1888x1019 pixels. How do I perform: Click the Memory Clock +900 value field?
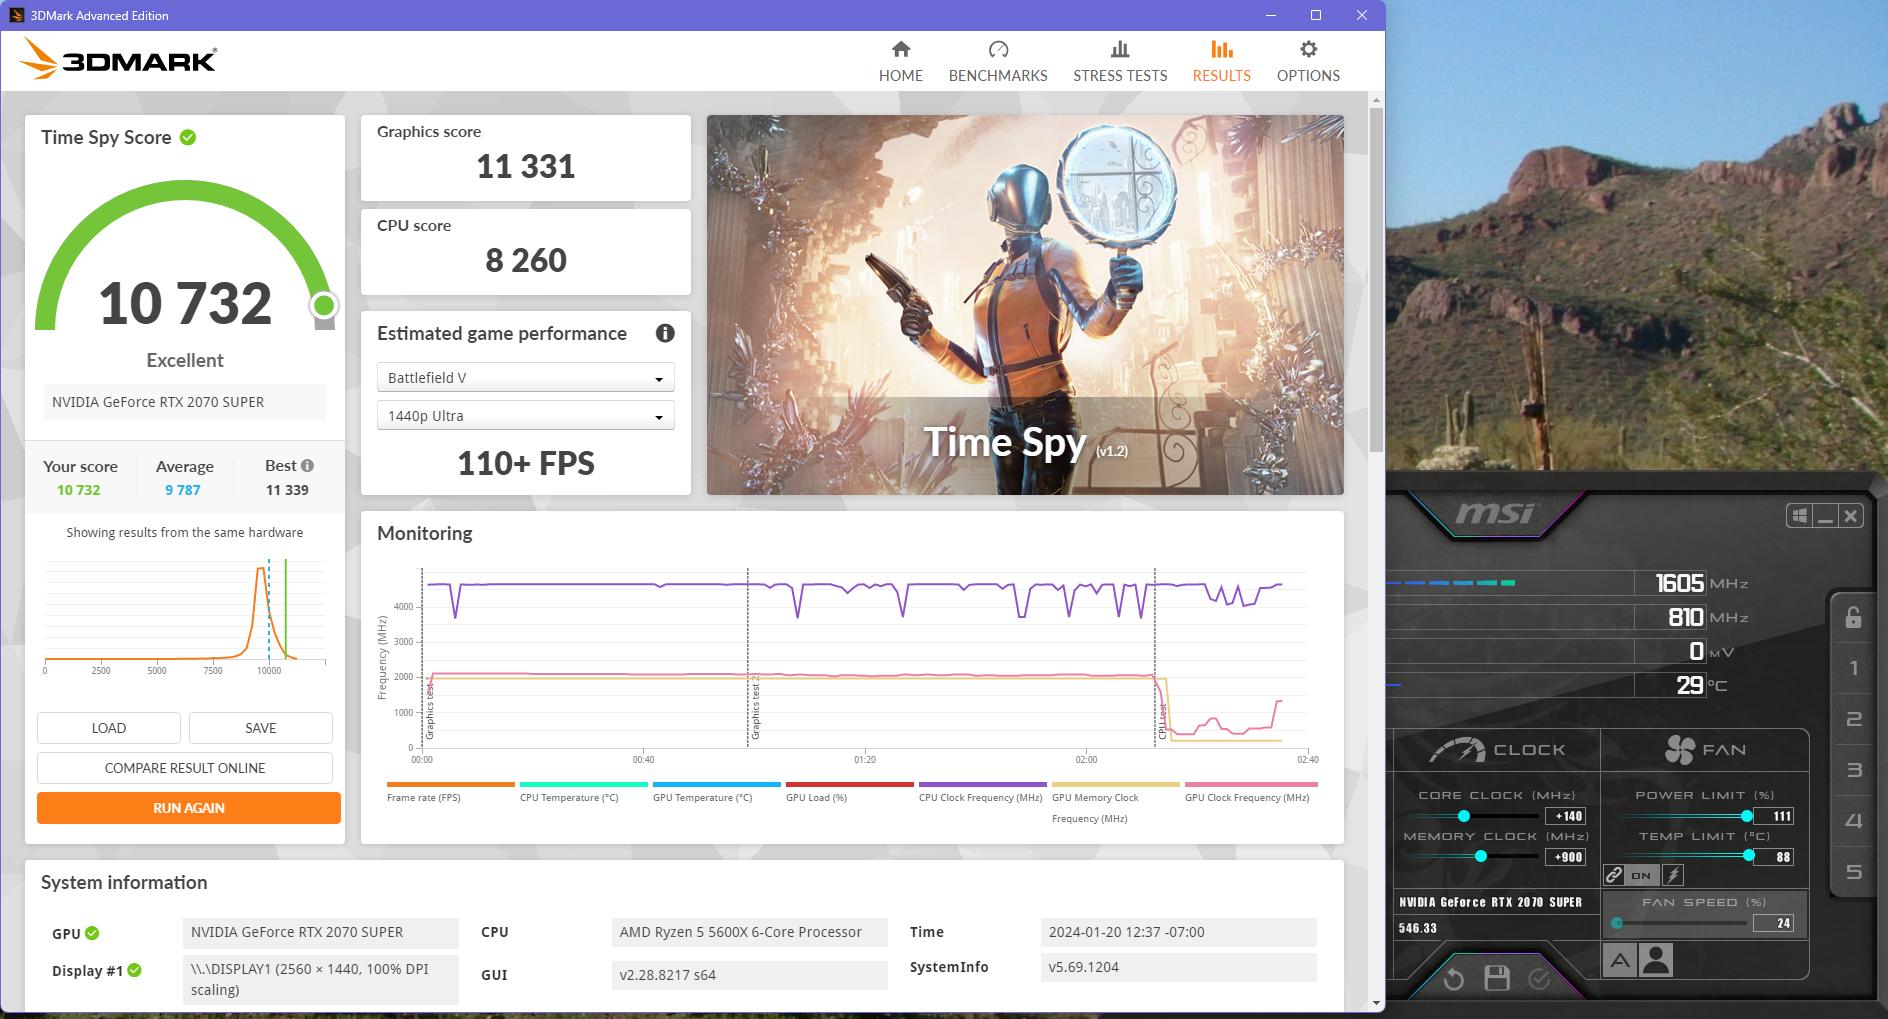click(1567, 857)
